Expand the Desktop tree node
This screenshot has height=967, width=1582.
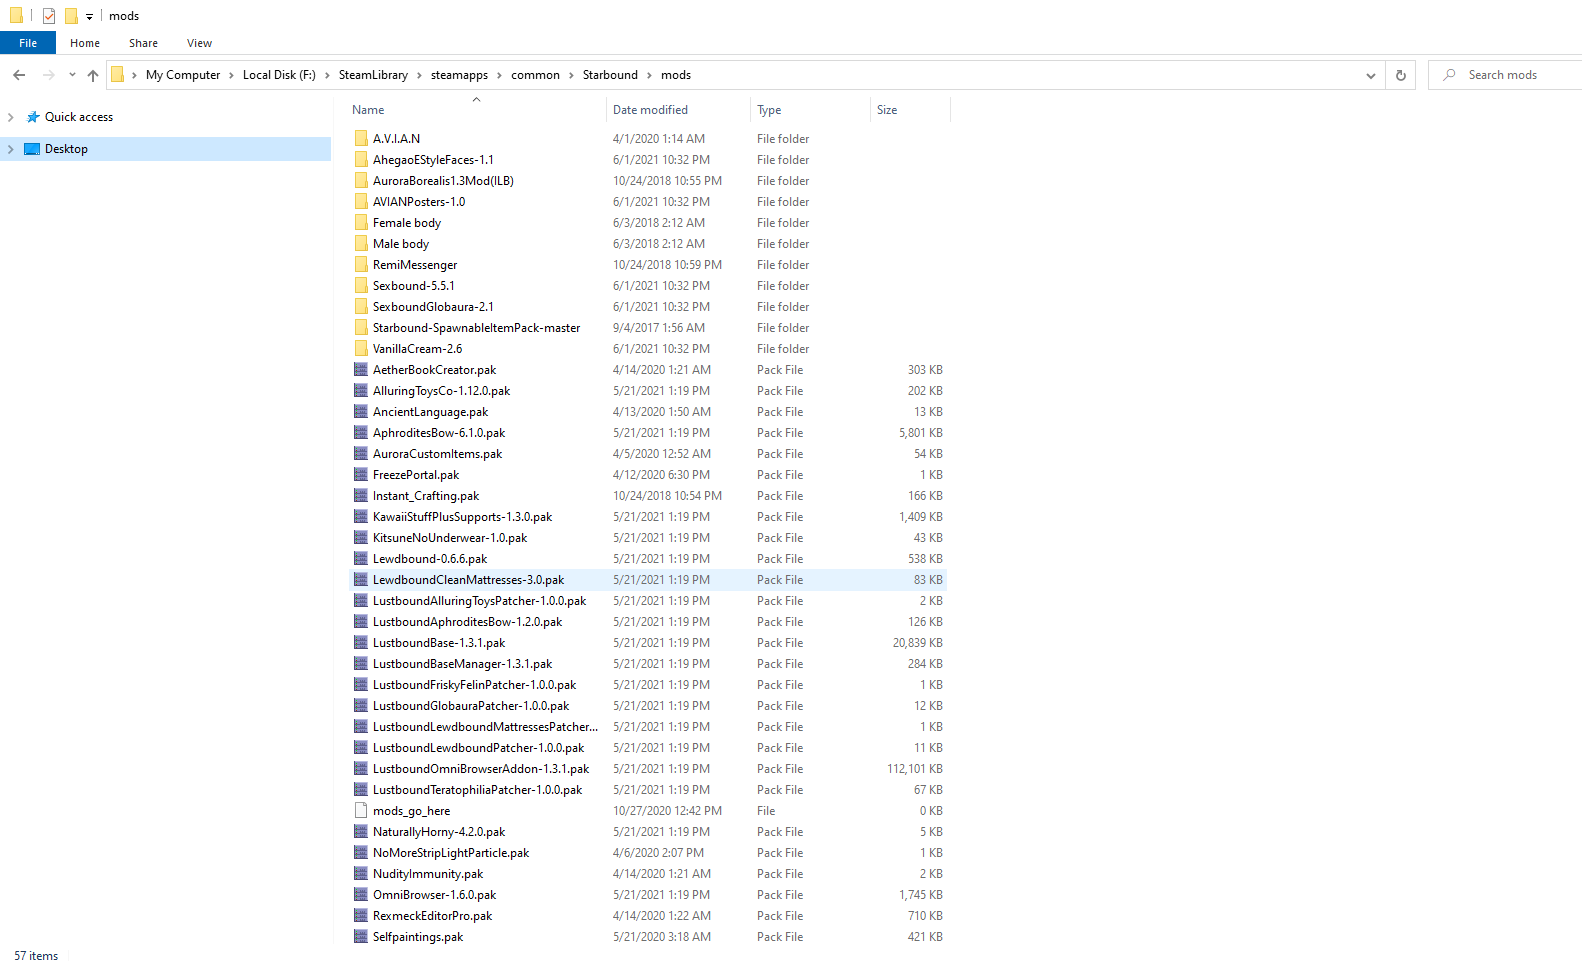click(x=11, y=149)
